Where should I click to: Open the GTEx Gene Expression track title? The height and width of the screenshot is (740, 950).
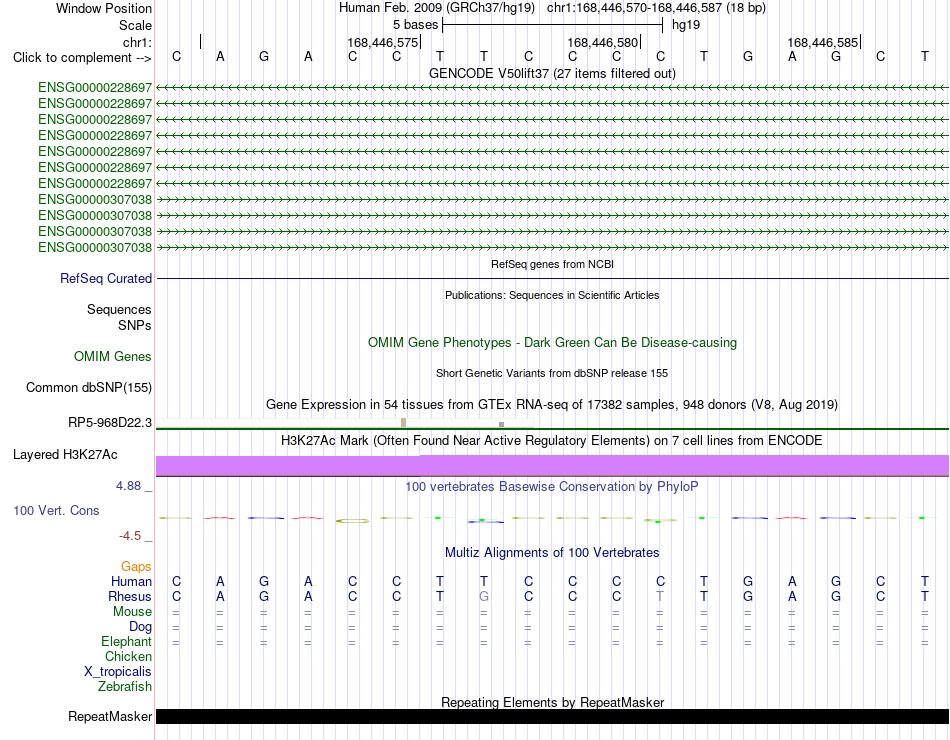[552, 404]
